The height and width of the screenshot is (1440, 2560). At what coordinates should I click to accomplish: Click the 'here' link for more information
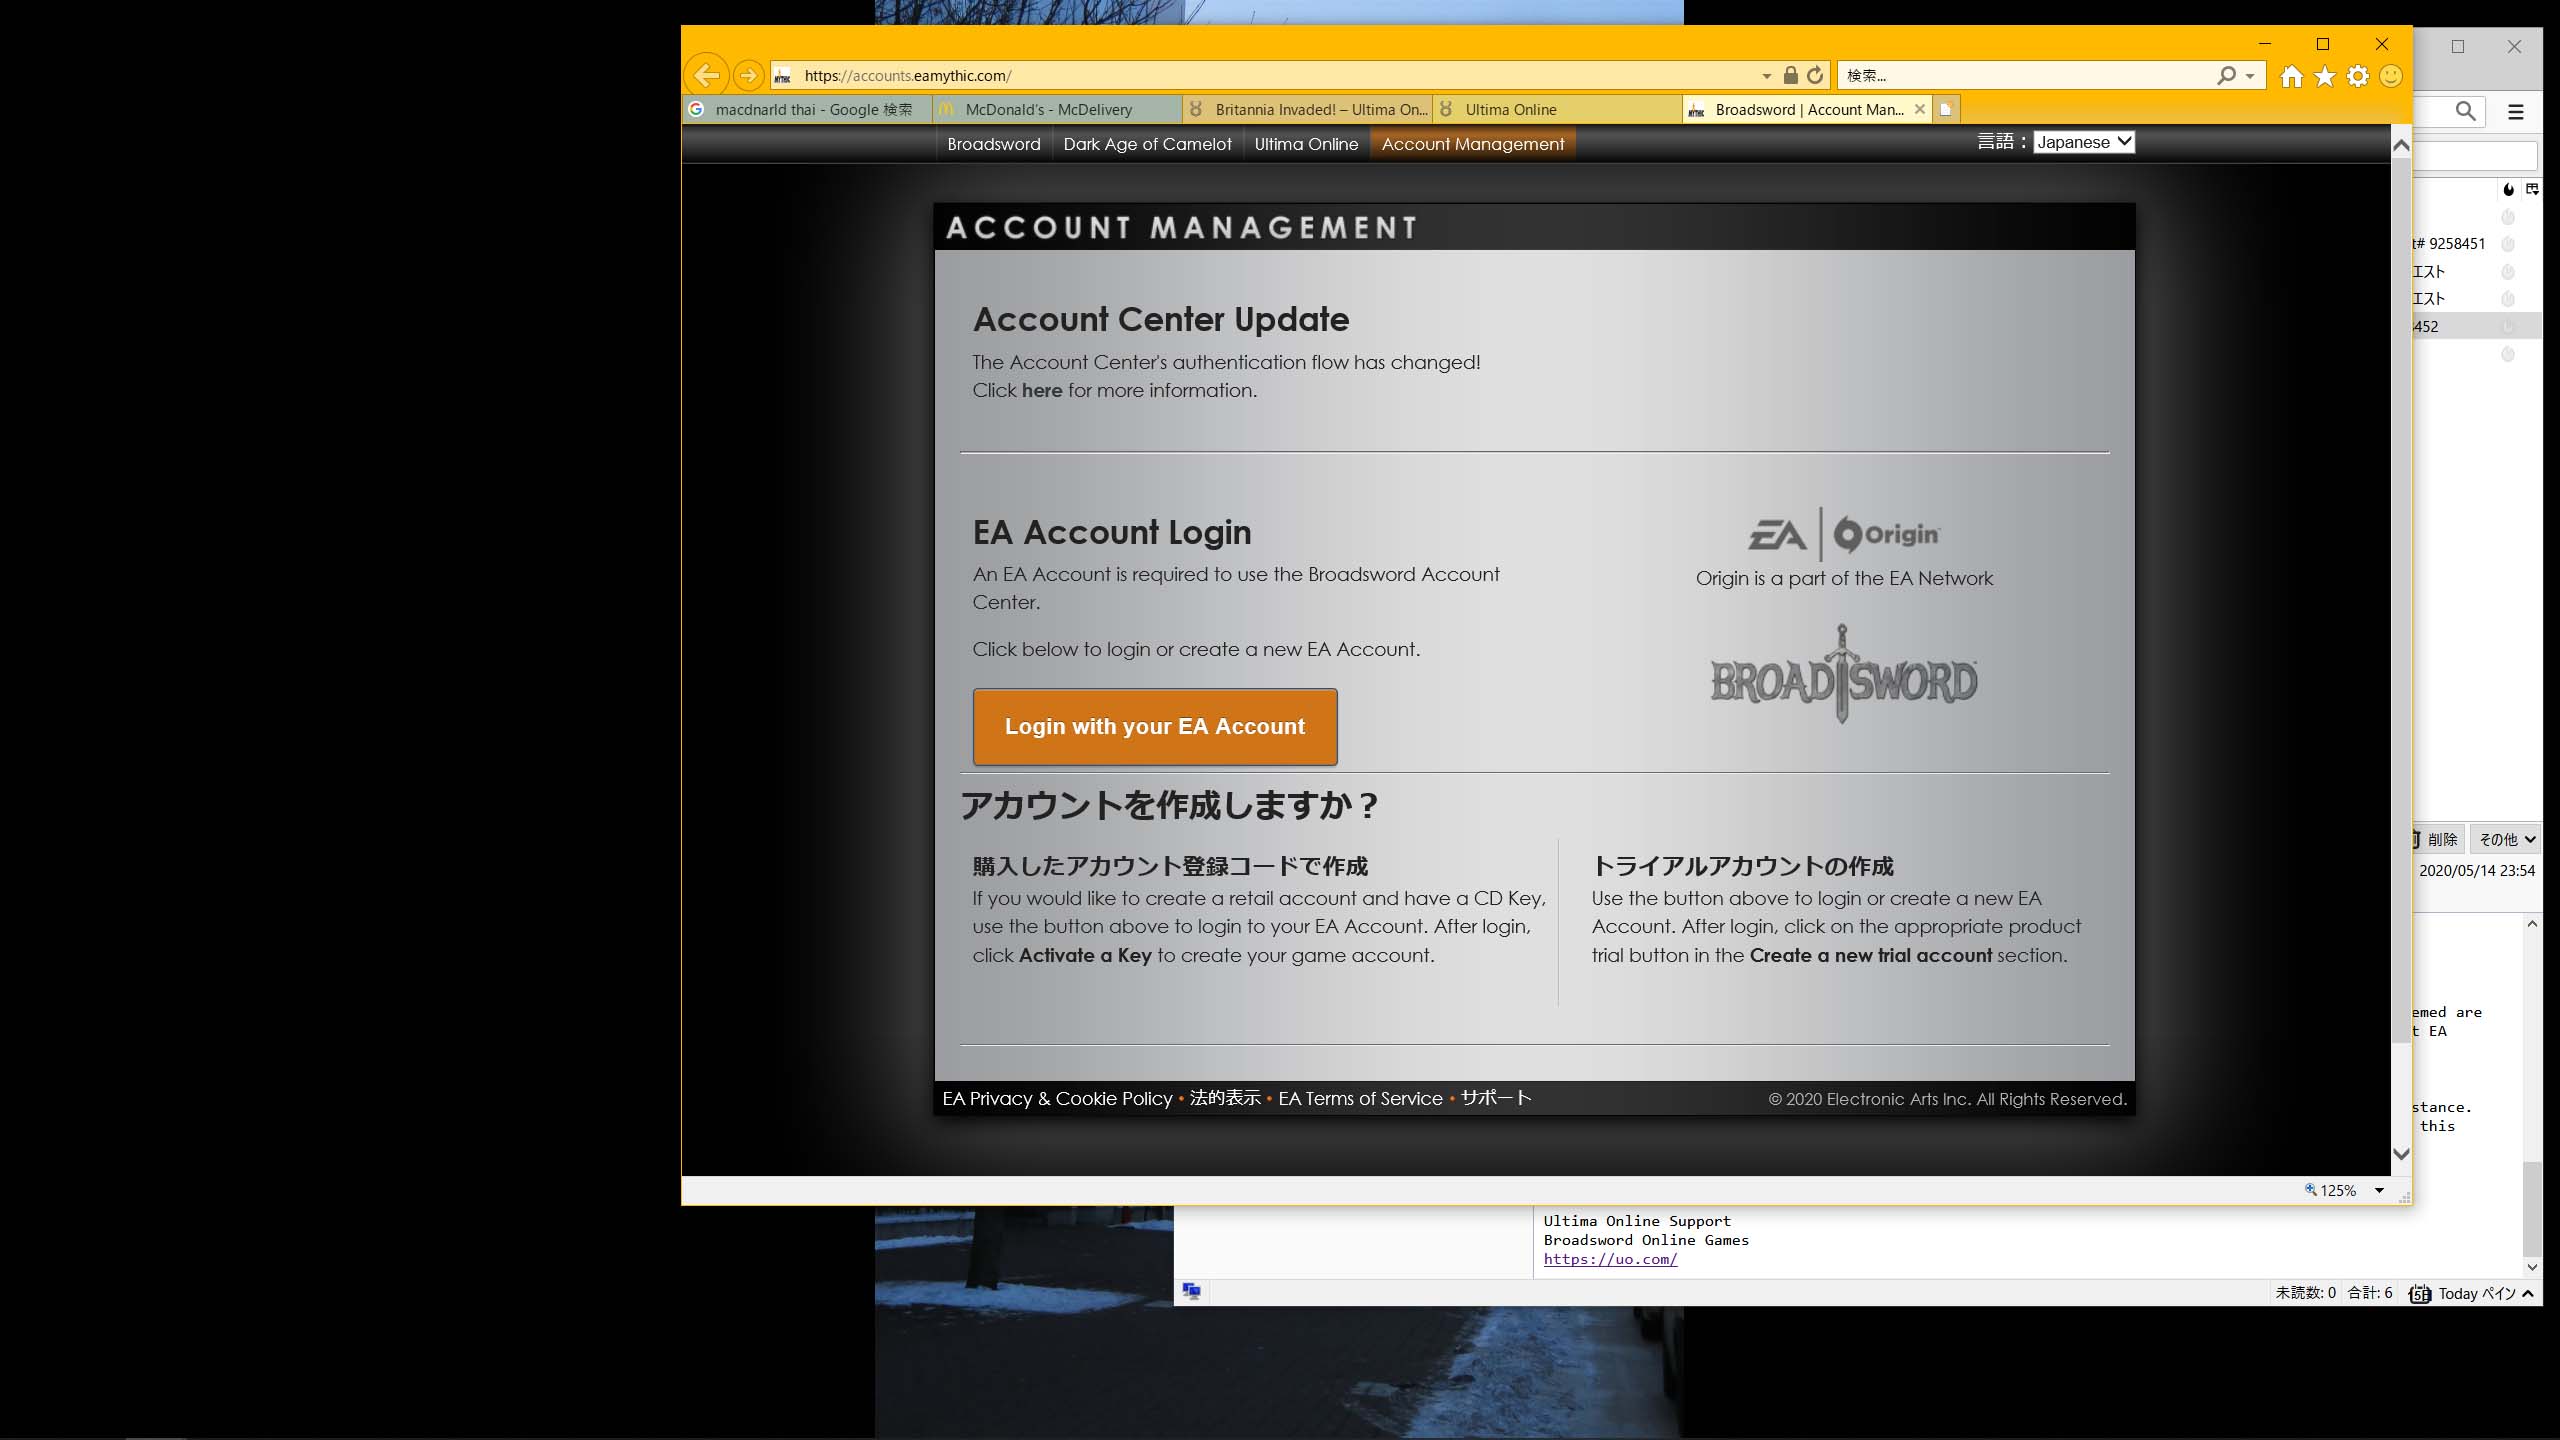[1042, 390]
